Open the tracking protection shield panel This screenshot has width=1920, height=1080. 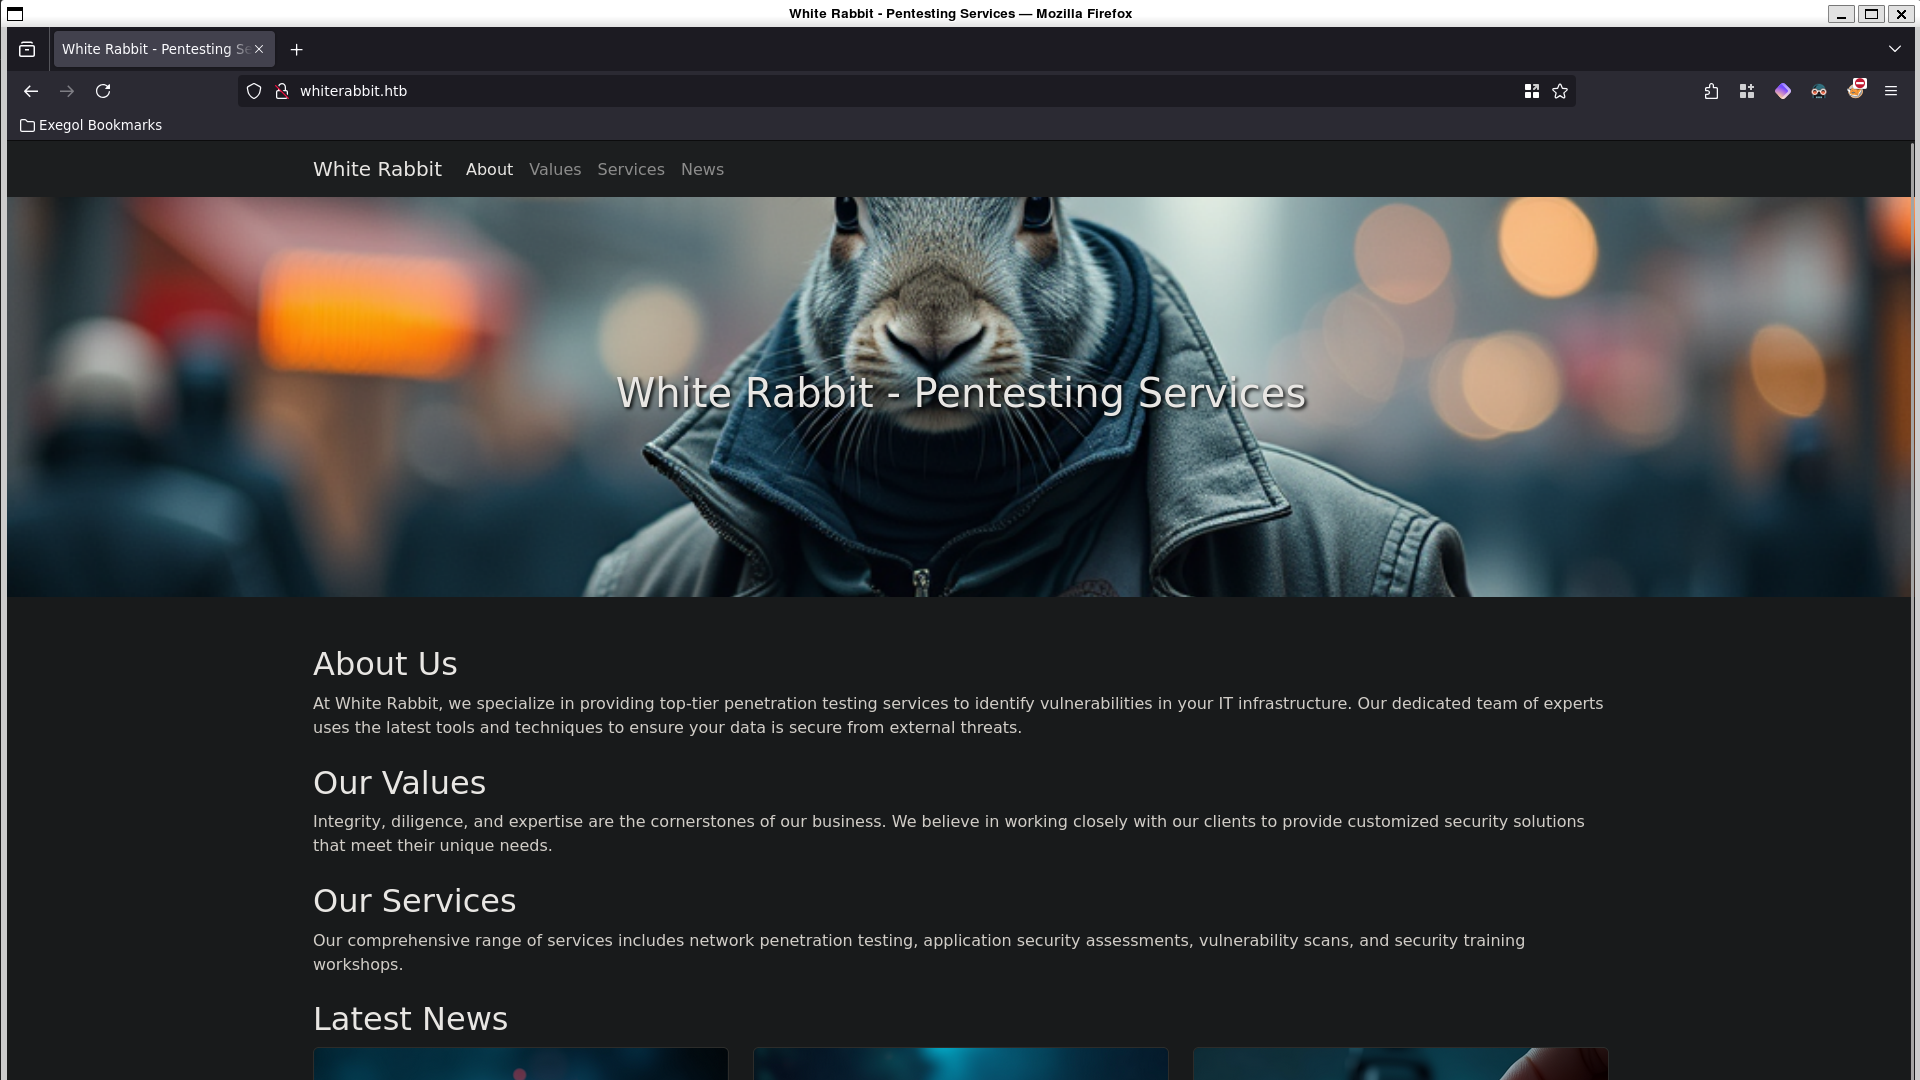[x=253, y=91]
